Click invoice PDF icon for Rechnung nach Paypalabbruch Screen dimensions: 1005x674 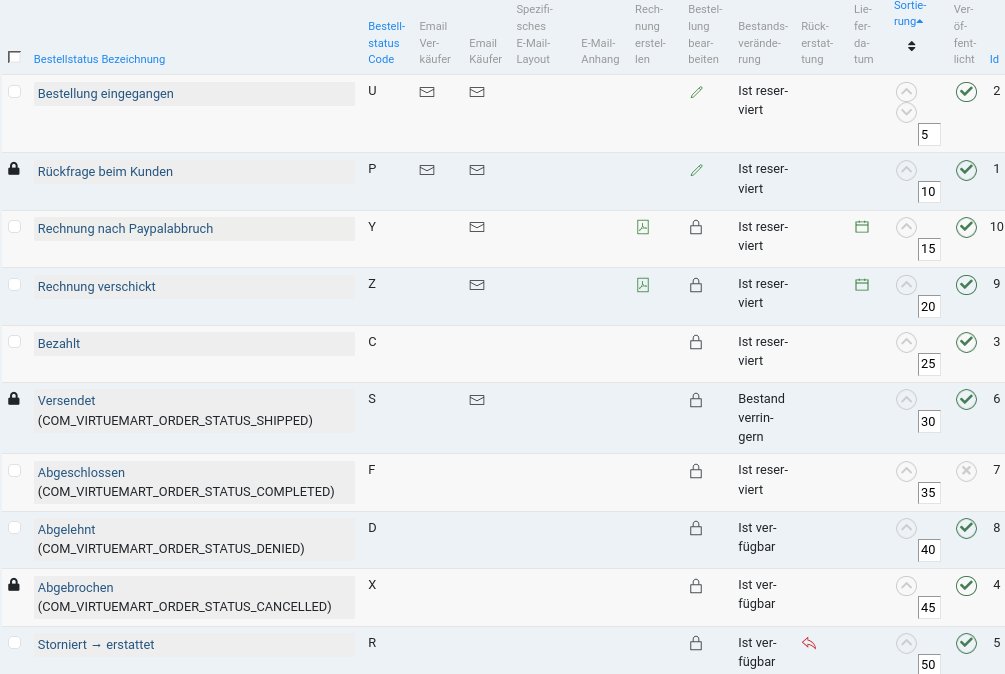pyautogui.click(x=643, y=227)
